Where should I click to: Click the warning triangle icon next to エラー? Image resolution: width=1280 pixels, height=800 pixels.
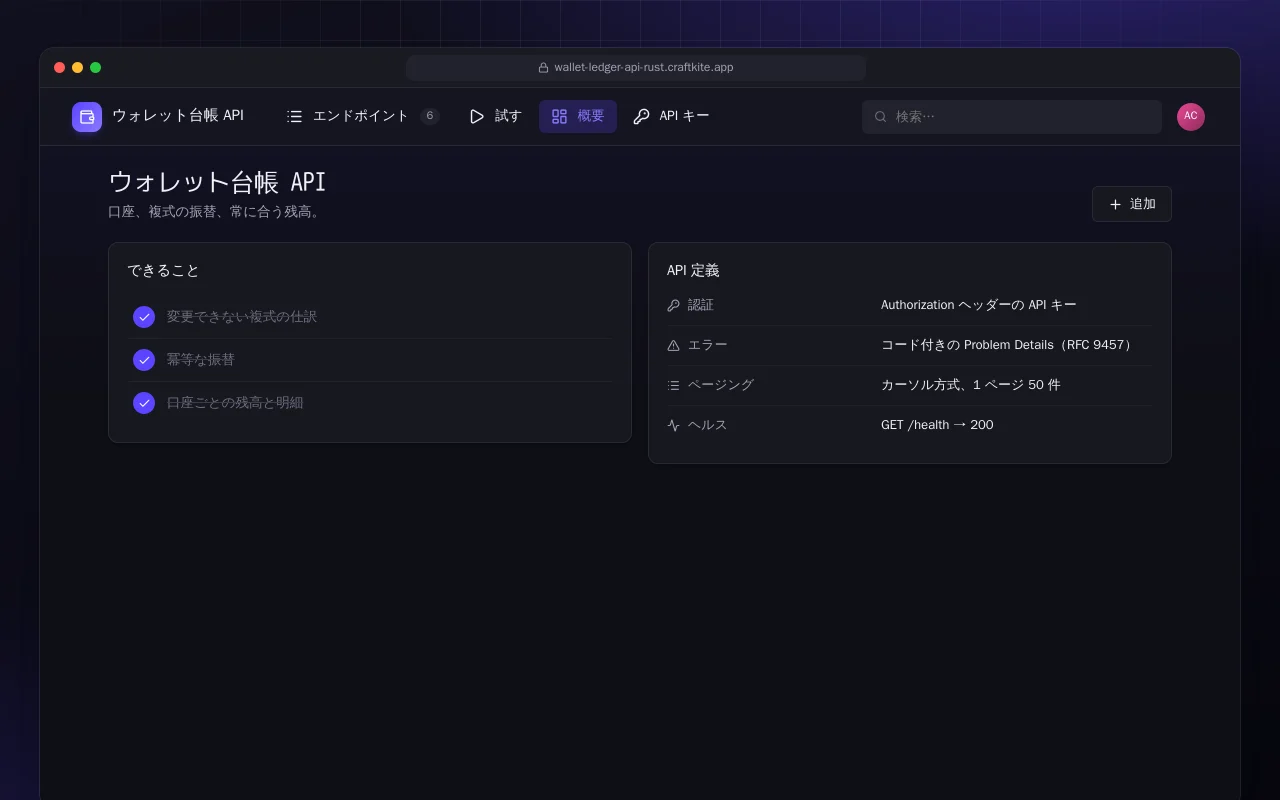673,345
